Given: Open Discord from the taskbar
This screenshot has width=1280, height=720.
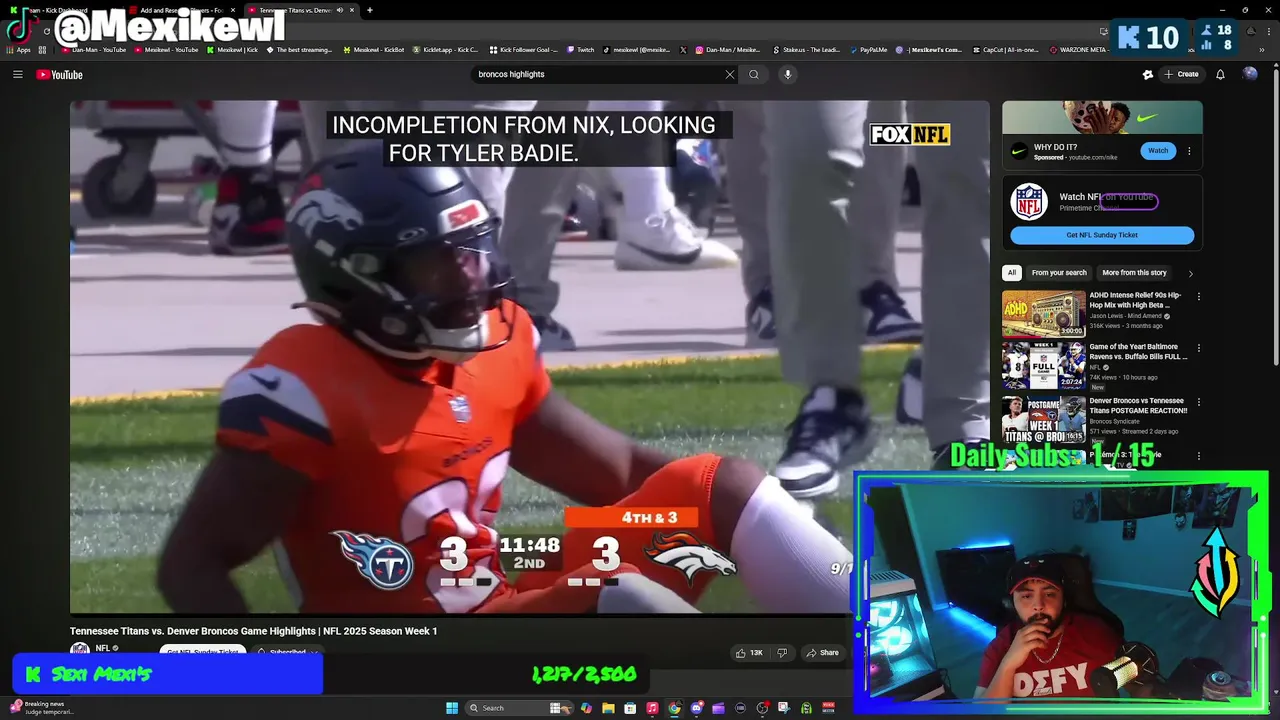Looking at the screenshot, I should coord(697,708).
